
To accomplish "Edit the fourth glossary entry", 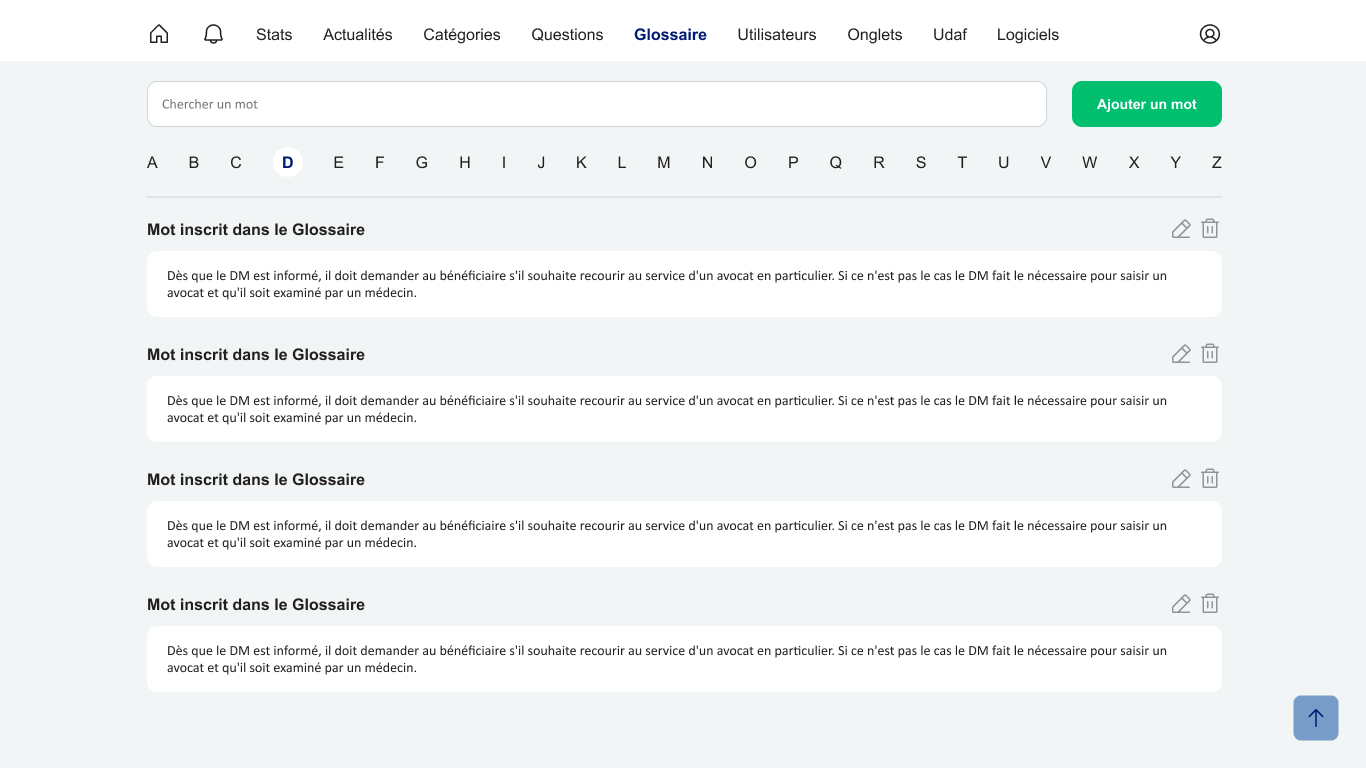I will [x=1181, y=604].
